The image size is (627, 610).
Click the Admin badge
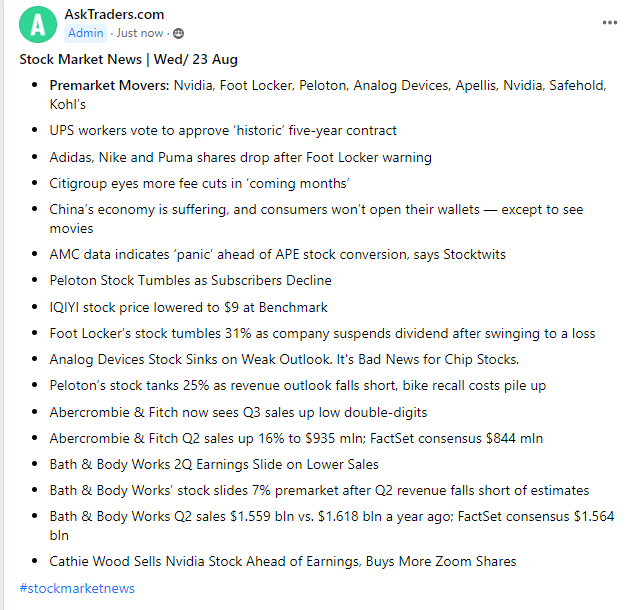85,33
